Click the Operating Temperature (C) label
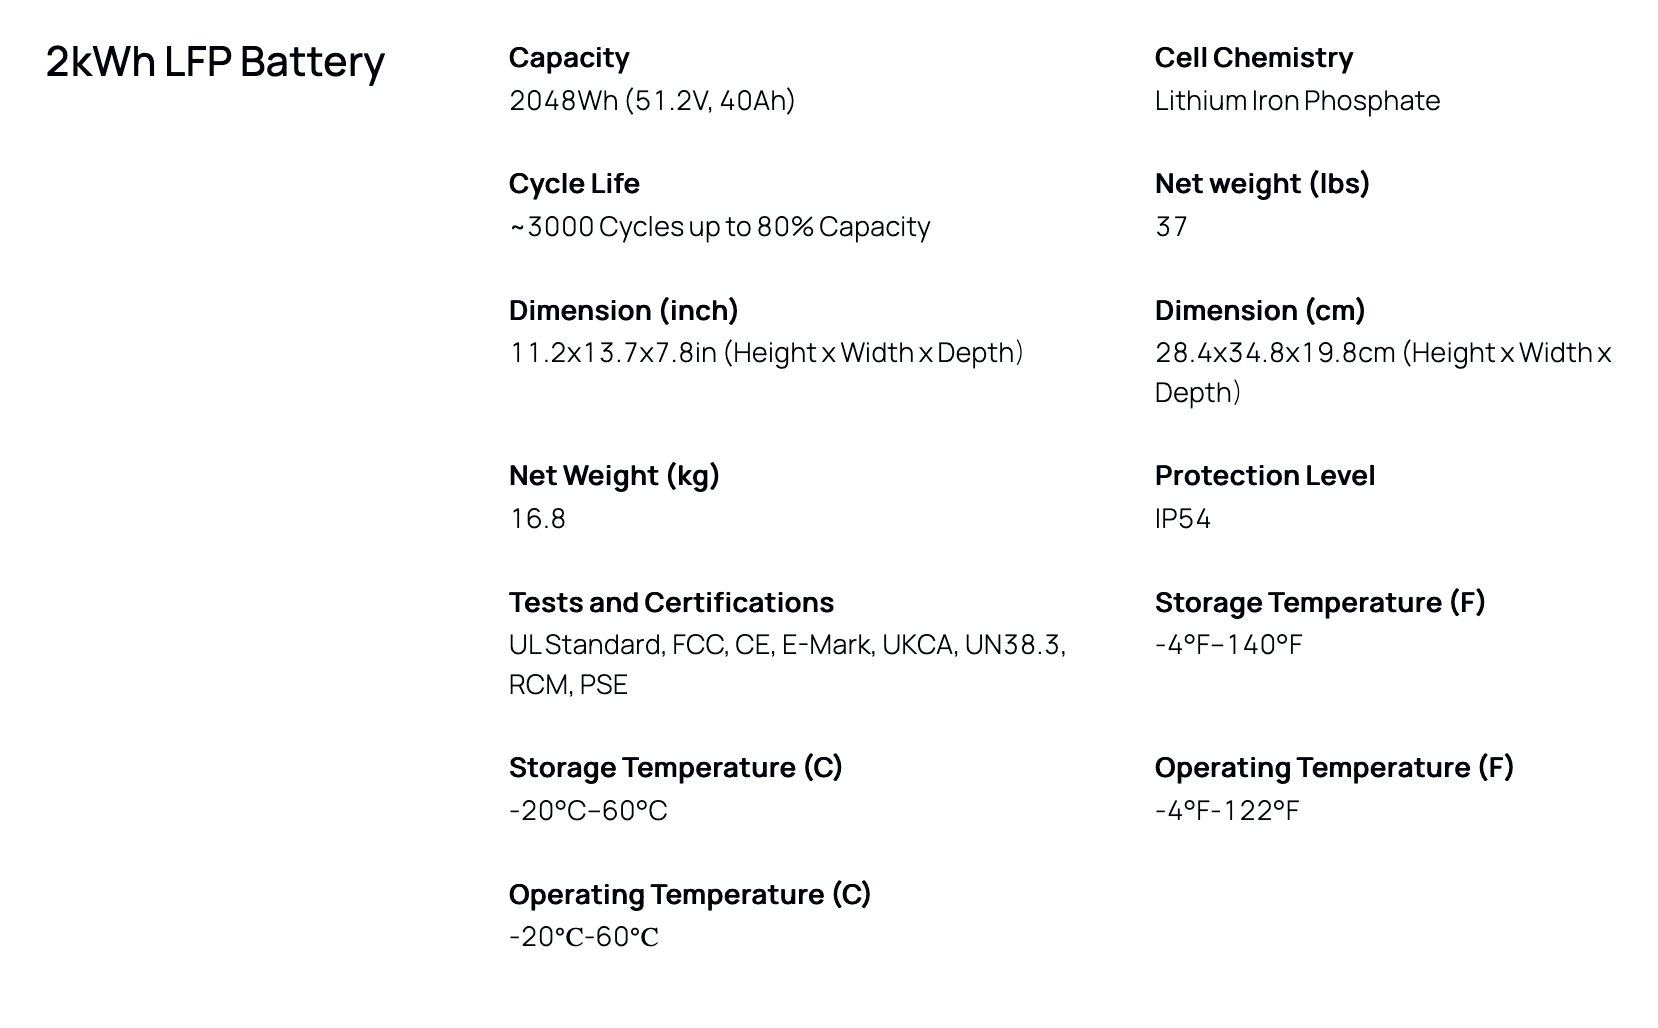This screenshot has width=1658, height=1028. point(690,895)
